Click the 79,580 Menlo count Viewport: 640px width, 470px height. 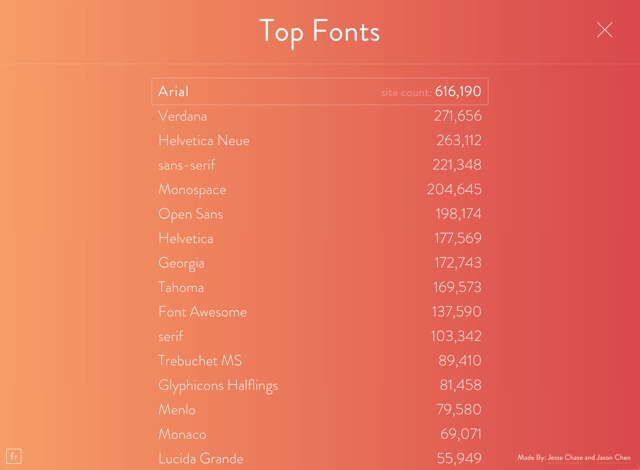pyautogui.click(x=459, y=410)
